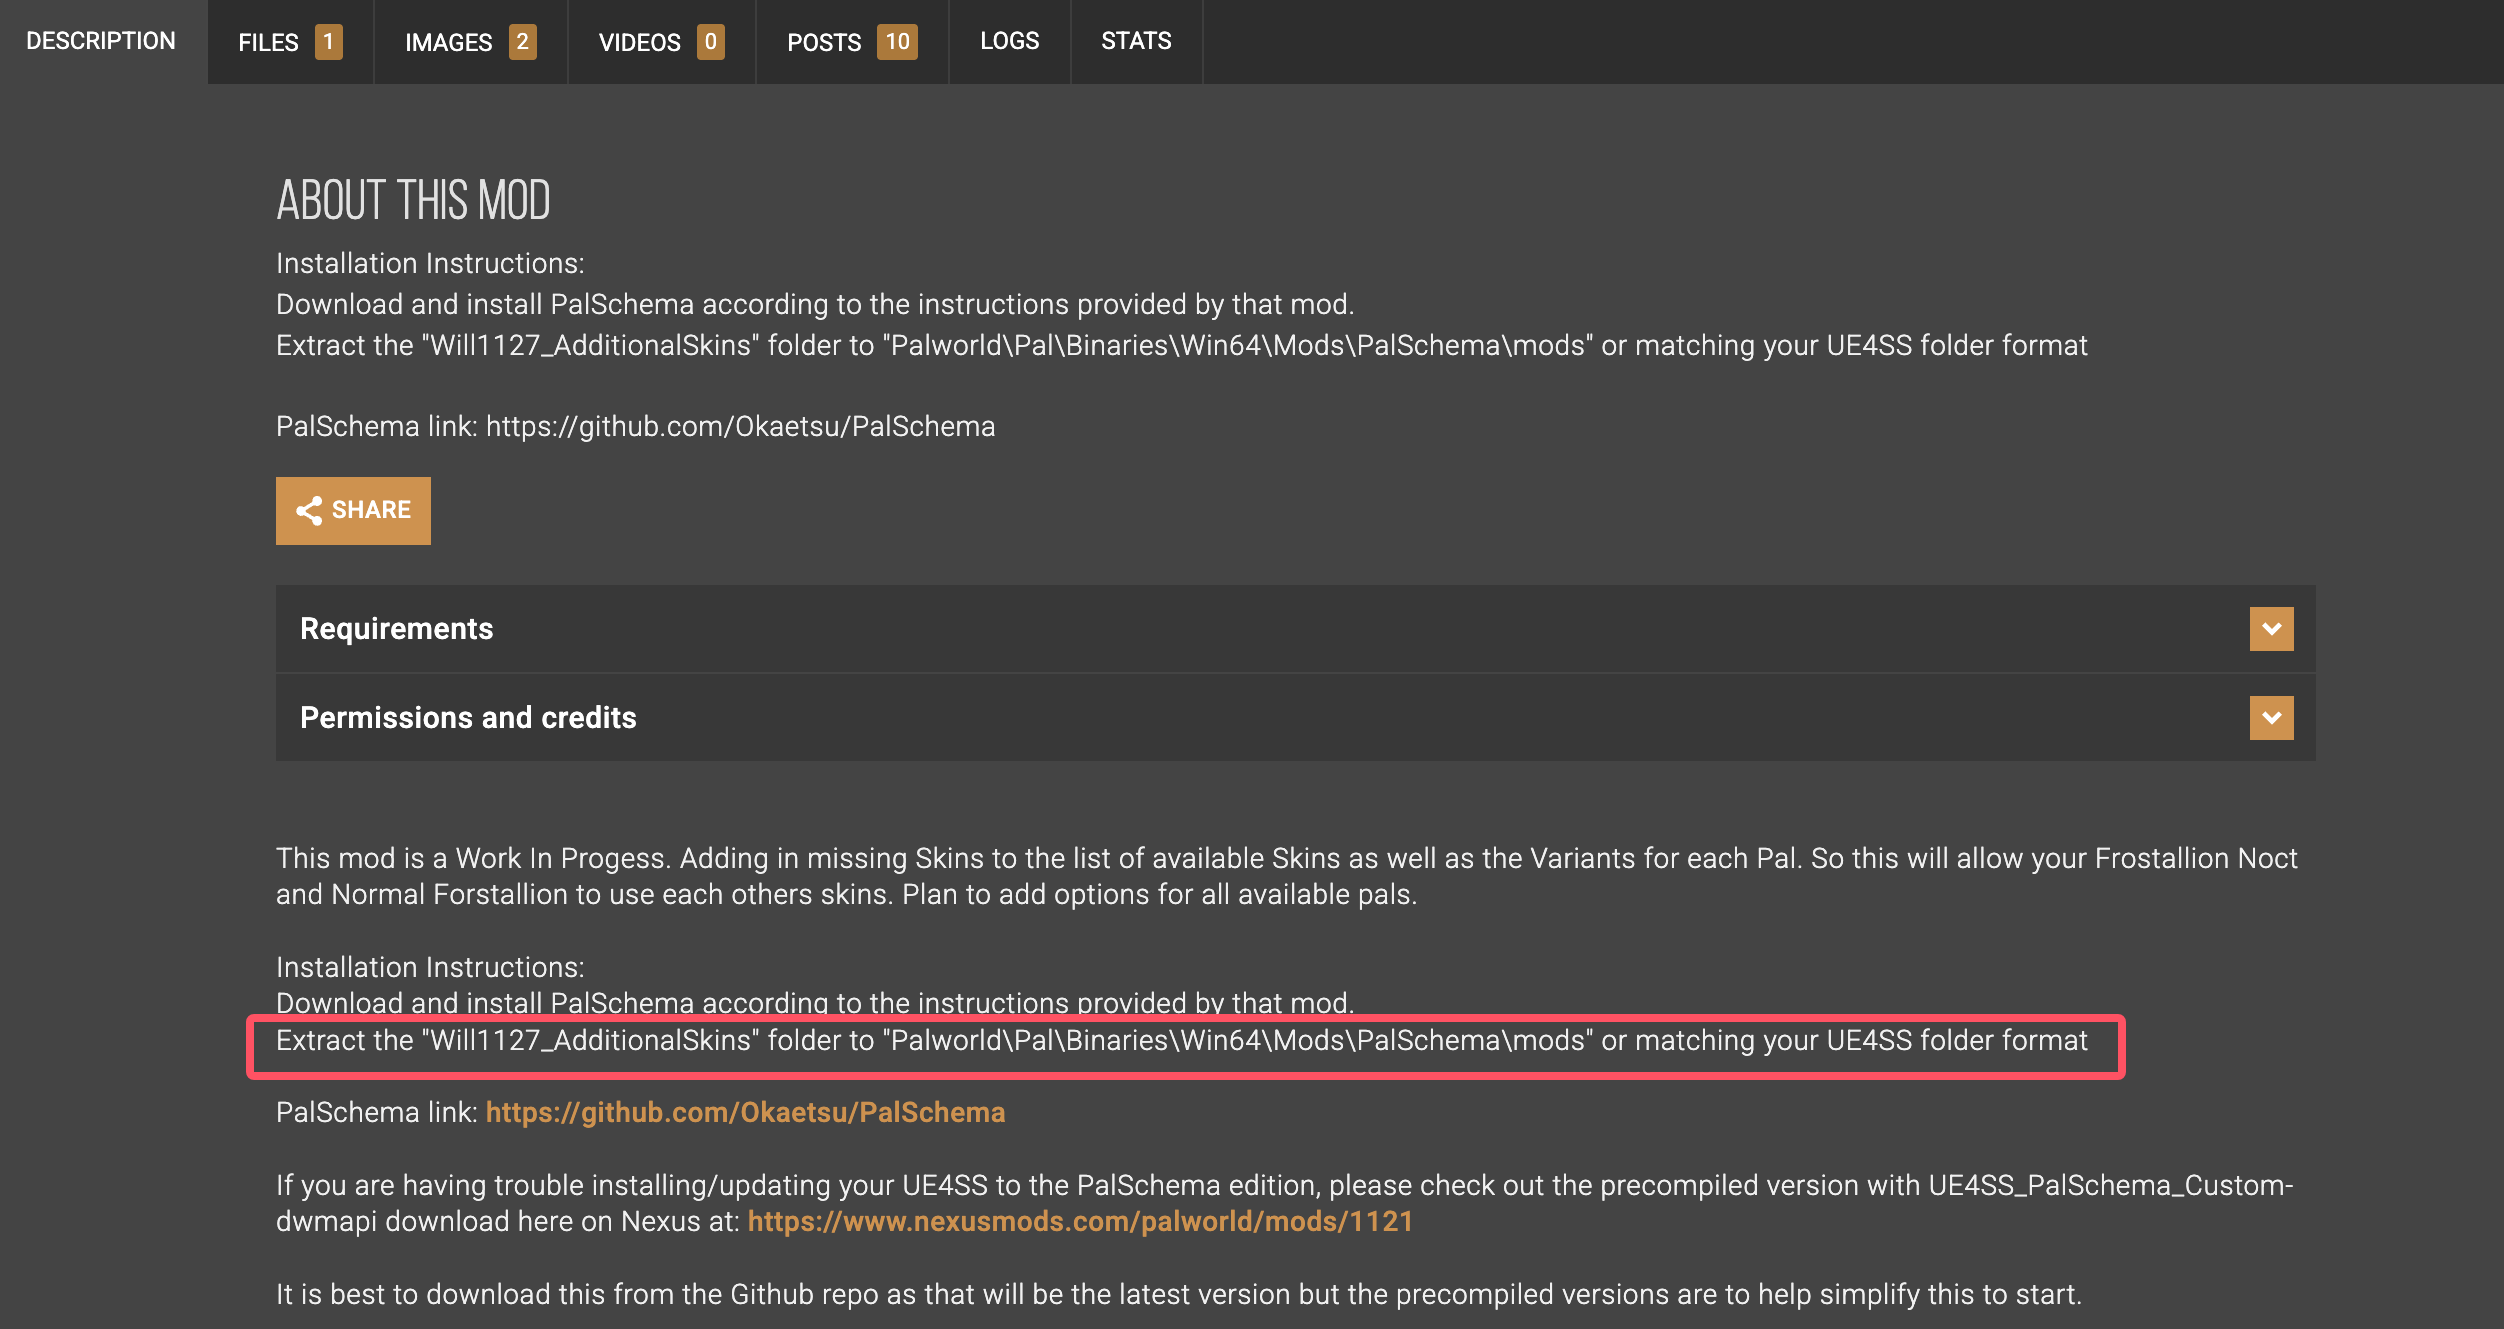Click the Images count badge
The width and height of the screenshot is (2504, 1329).
522,42
